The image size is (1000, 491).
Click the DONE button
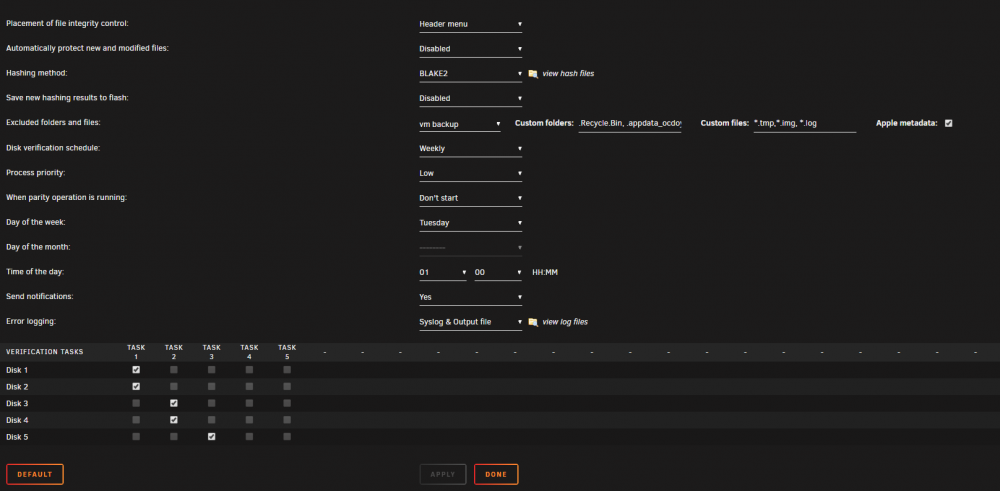point(496,474)
